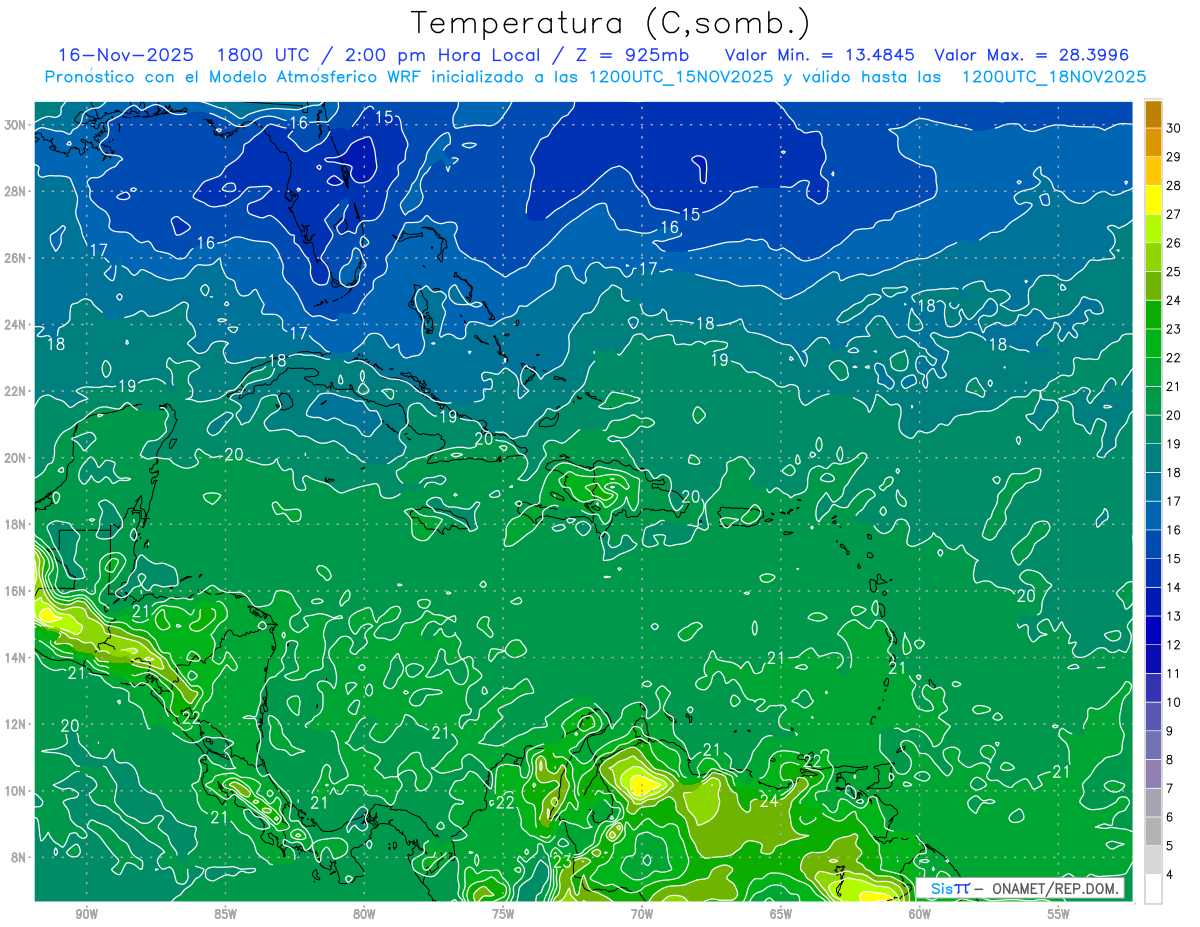1200x927 pixels.
Task: Click the '24N' latitude axis label
Action: coord(17,325)
